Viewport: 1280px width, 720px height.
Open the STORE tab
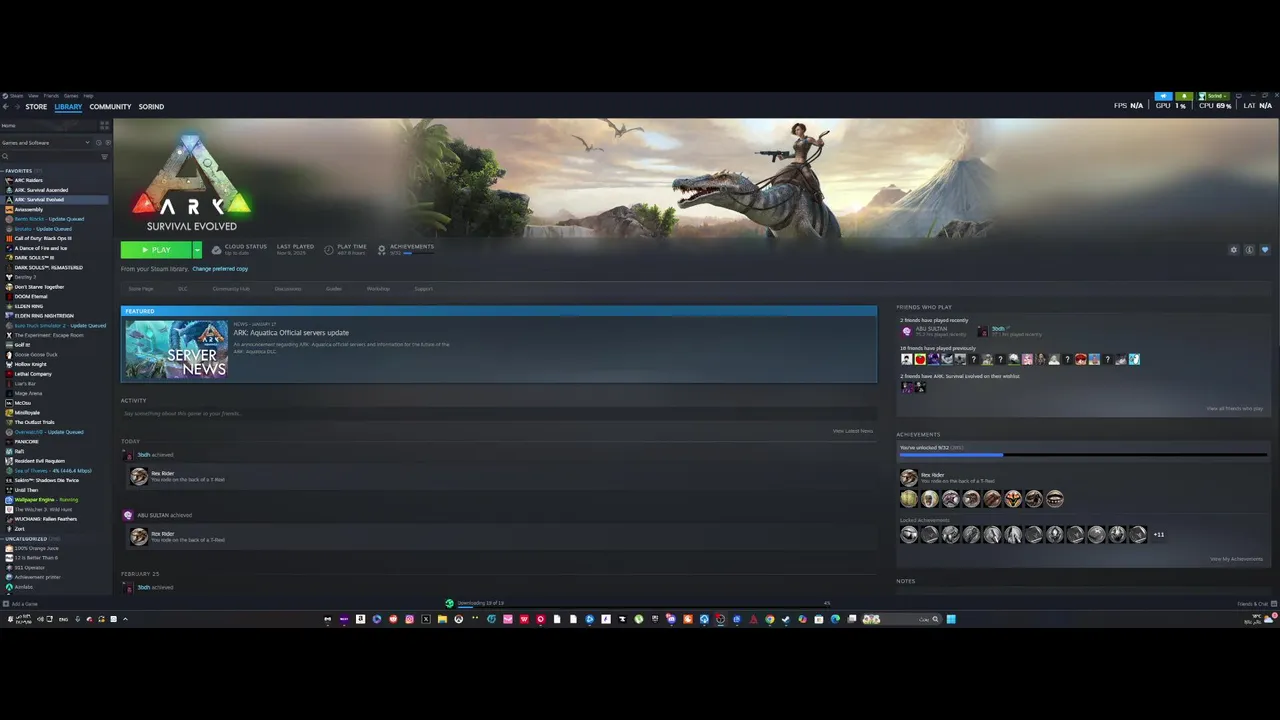[x=36, y=106]
